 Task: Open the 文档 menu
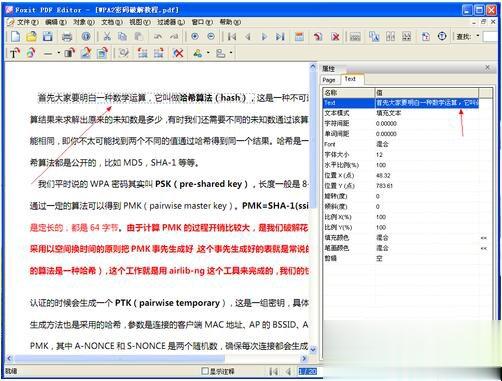(x=112, y=22)
